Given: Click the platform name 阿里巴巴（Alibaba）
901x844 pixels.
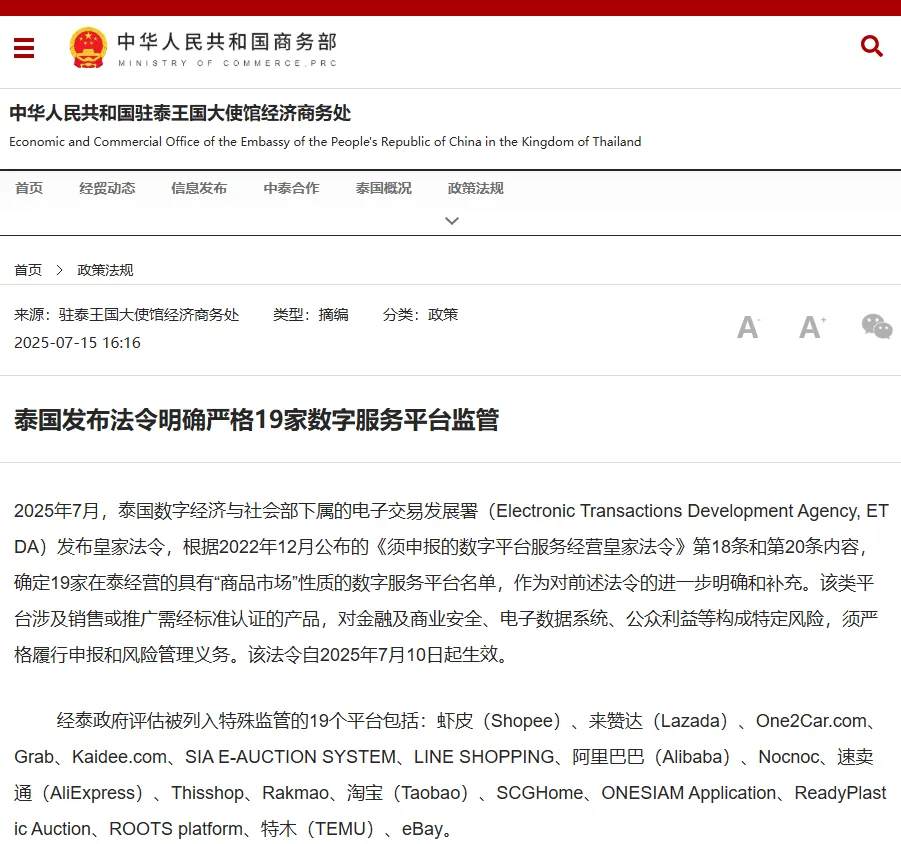Looking at the screenshot, I should [x=652, y=757].
